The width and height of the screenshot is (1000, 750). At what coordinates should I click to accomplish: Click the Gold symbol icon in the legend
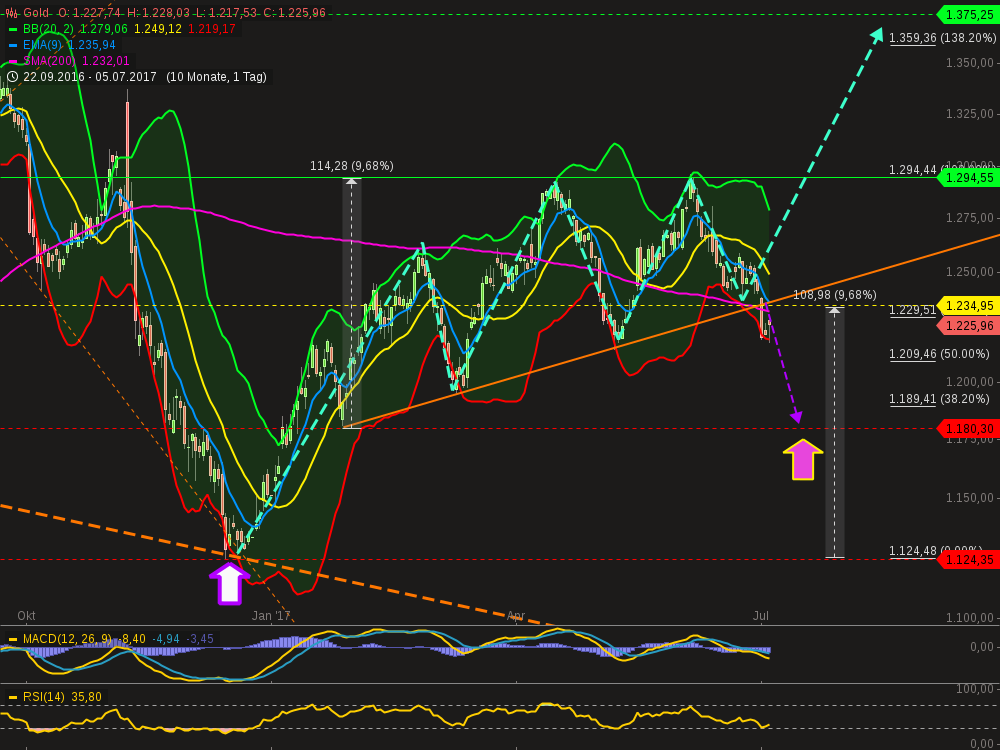point(12,12)
